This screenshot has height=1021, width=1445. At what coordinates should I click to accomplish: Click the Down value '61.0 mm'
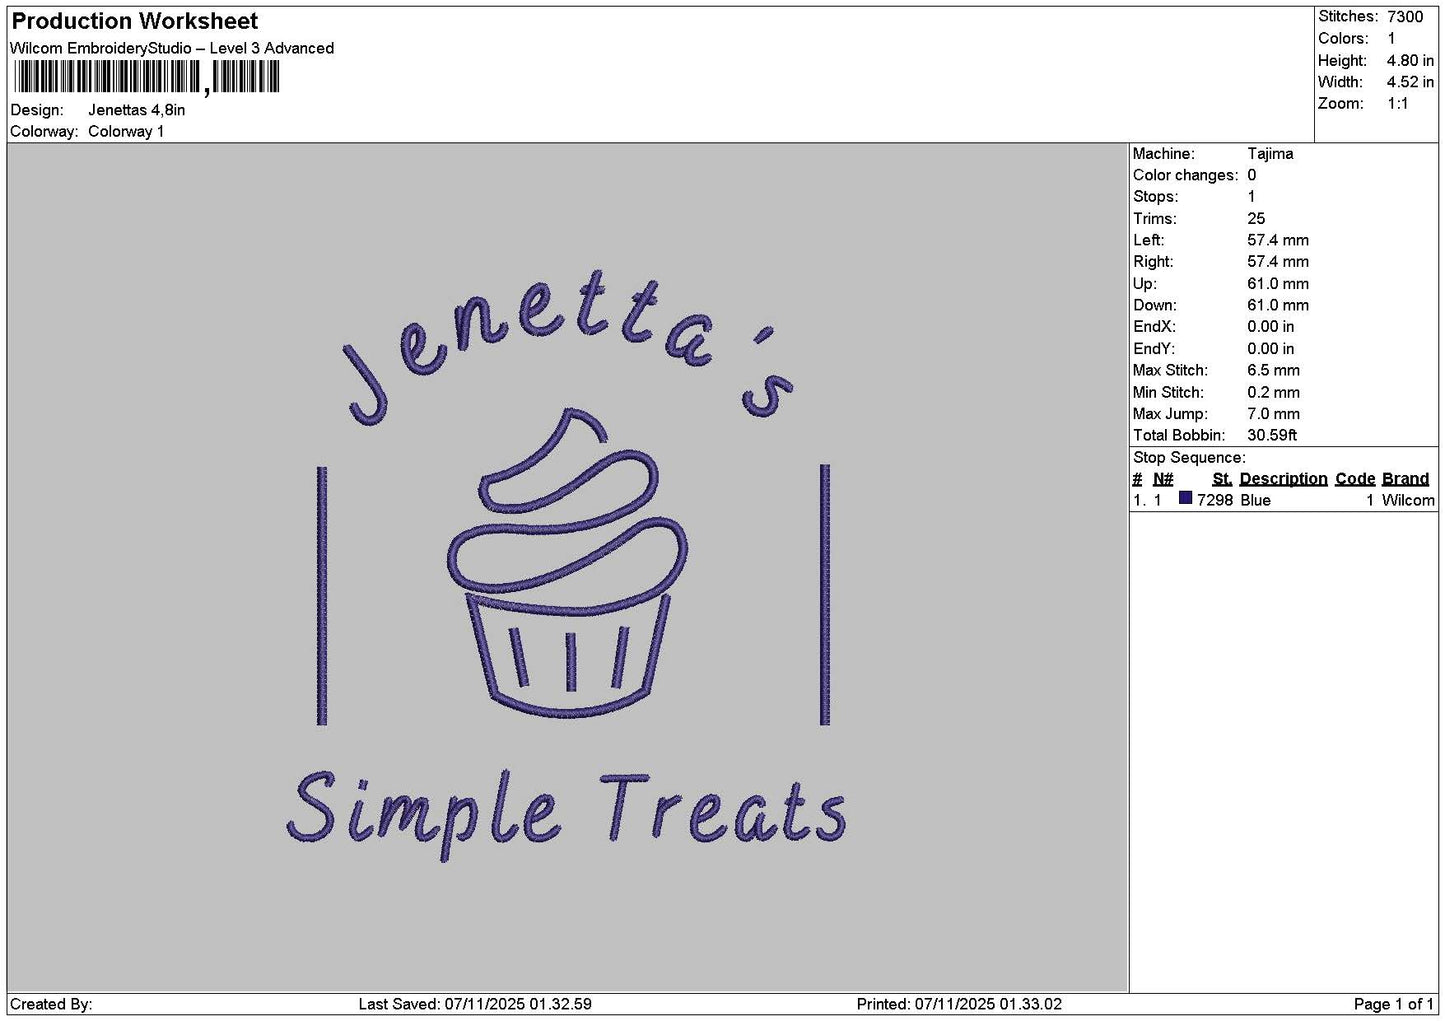point(1278,305)
